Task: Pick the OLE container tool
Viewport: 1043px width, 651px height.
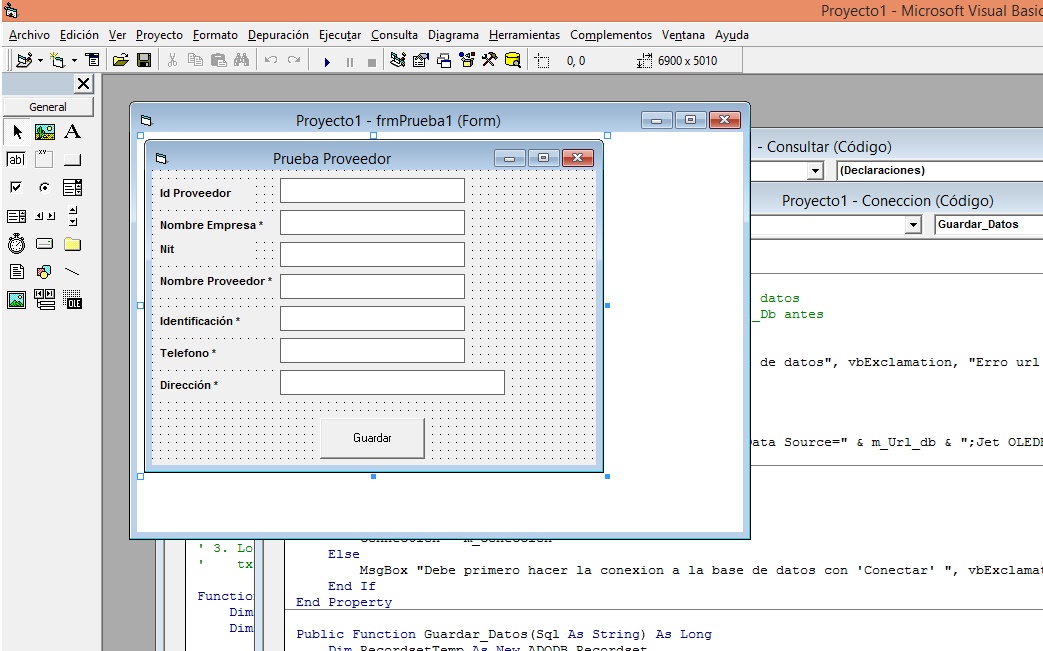Action: [x=73, y=300]
